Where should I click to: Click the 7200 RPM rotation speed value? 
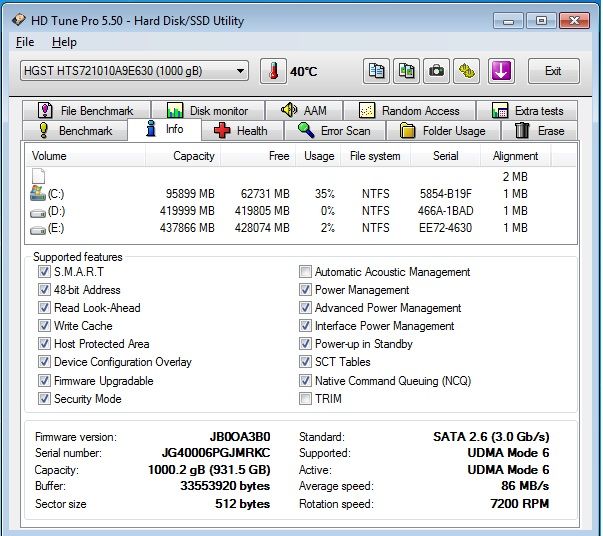(520, 503)
